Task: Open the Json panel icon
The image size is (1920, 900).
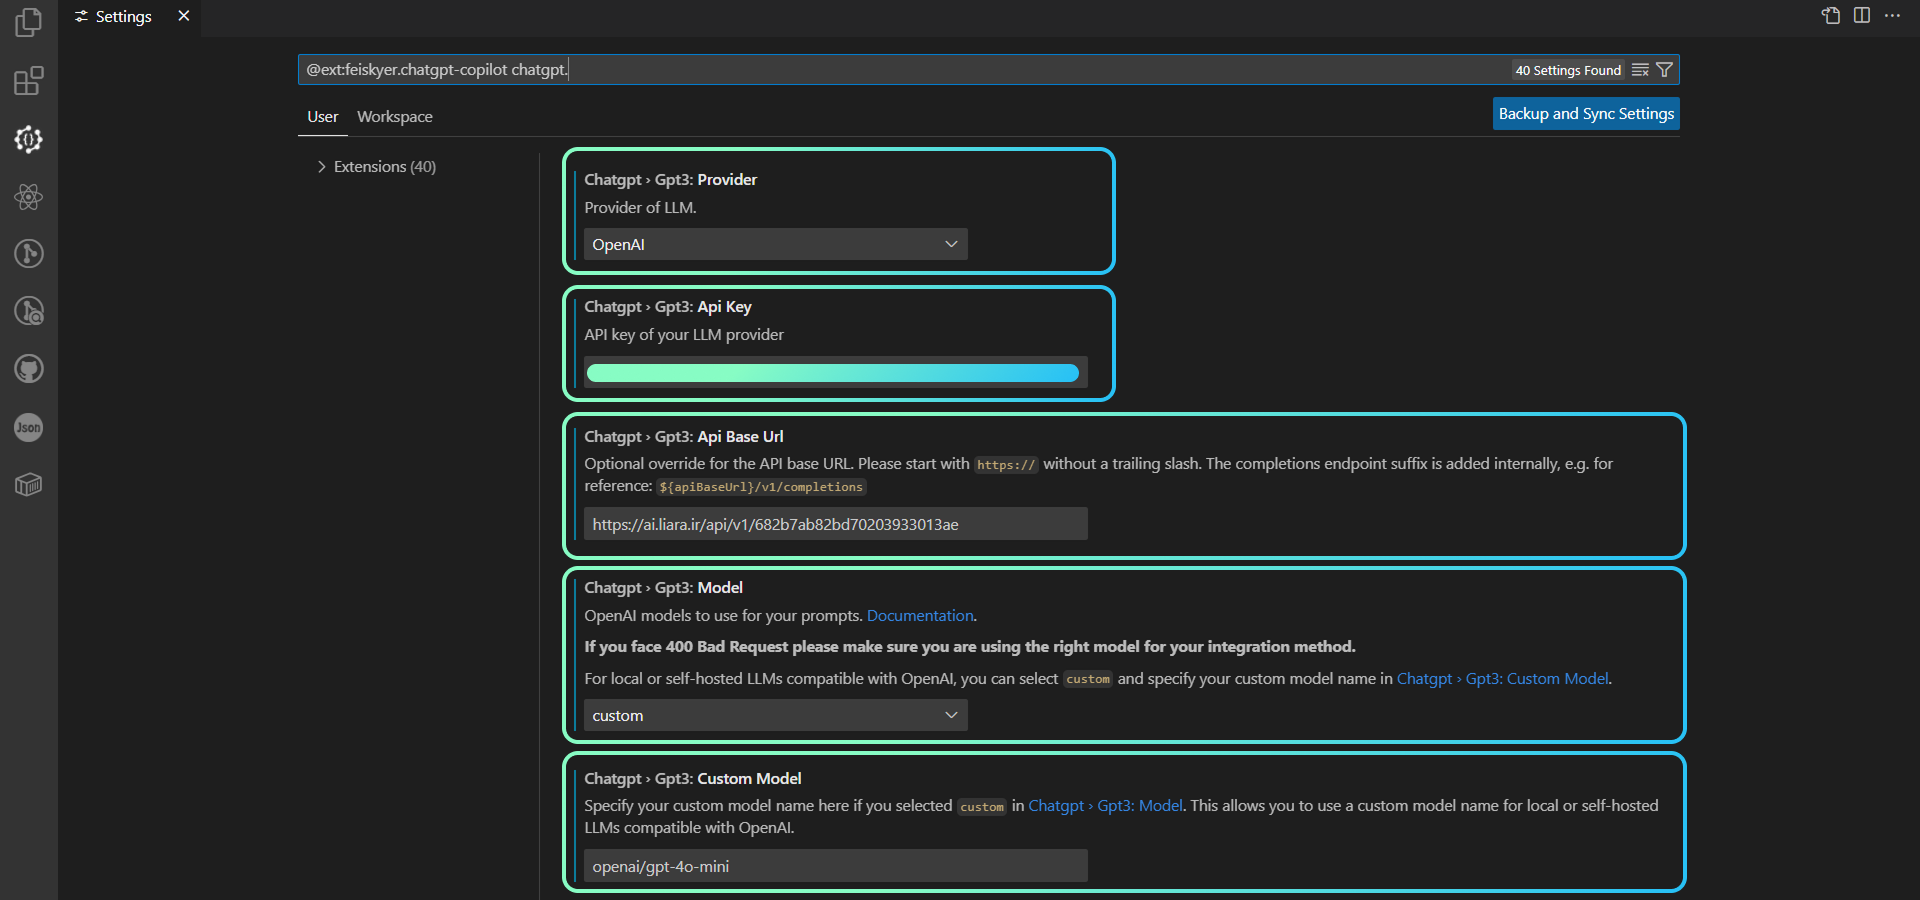Action: tap(29, 427)
